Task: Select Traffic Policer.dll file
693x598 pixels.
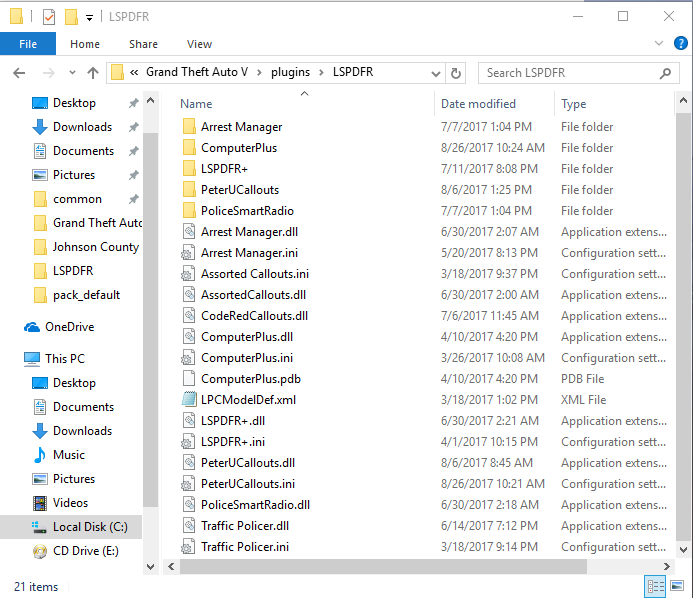Action: 245,526
